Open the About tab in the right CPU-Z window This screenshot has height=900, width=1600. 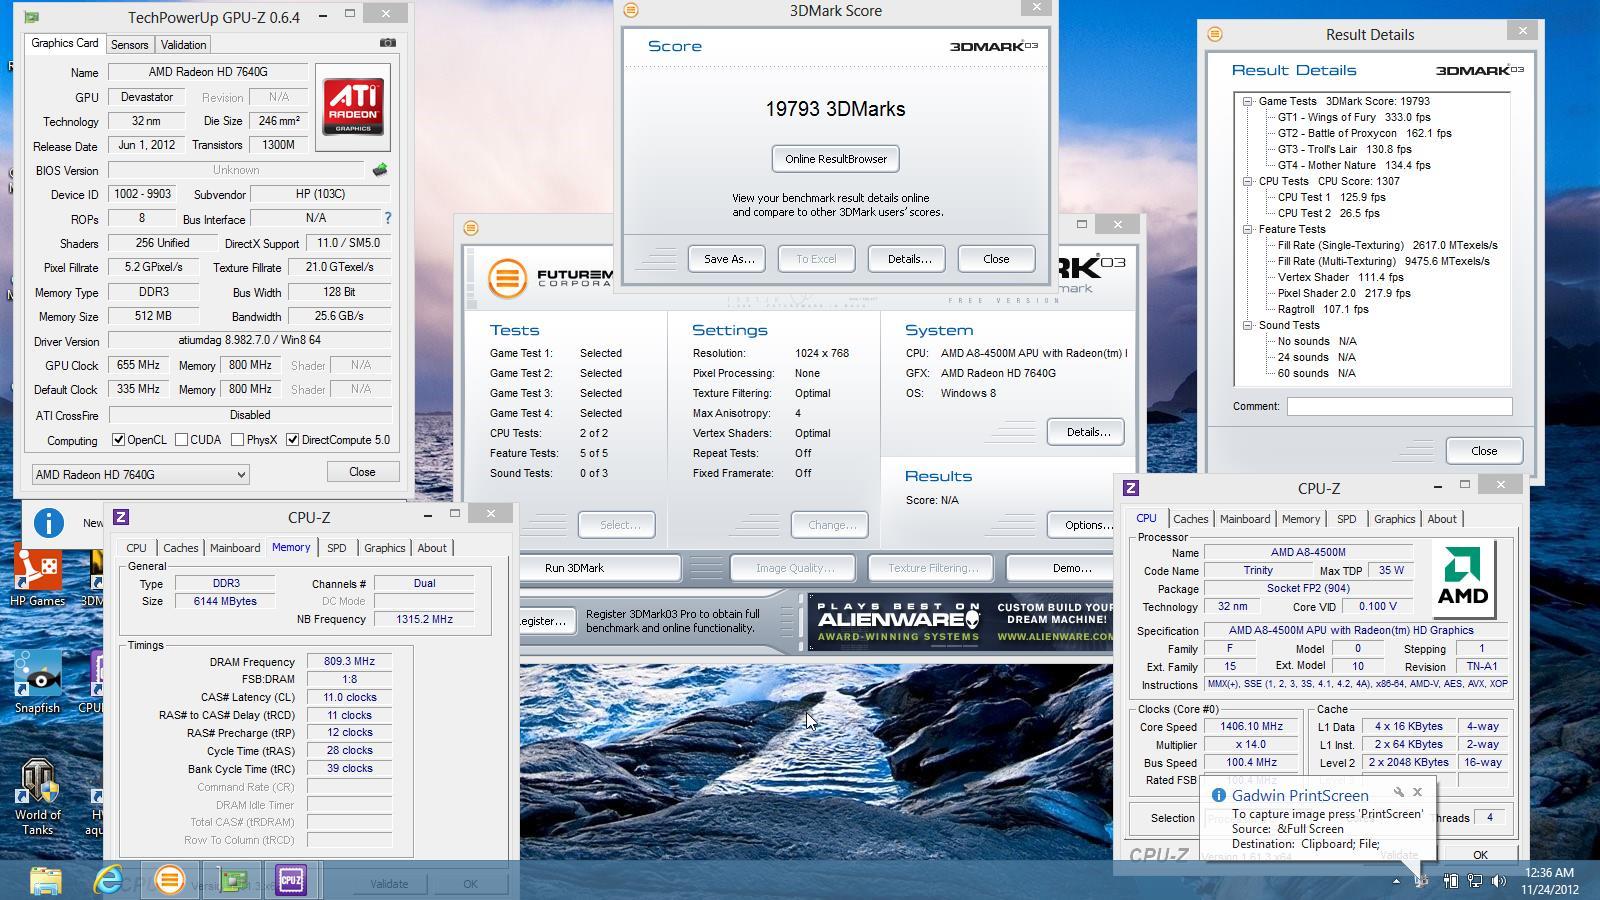coord(1441,519)
